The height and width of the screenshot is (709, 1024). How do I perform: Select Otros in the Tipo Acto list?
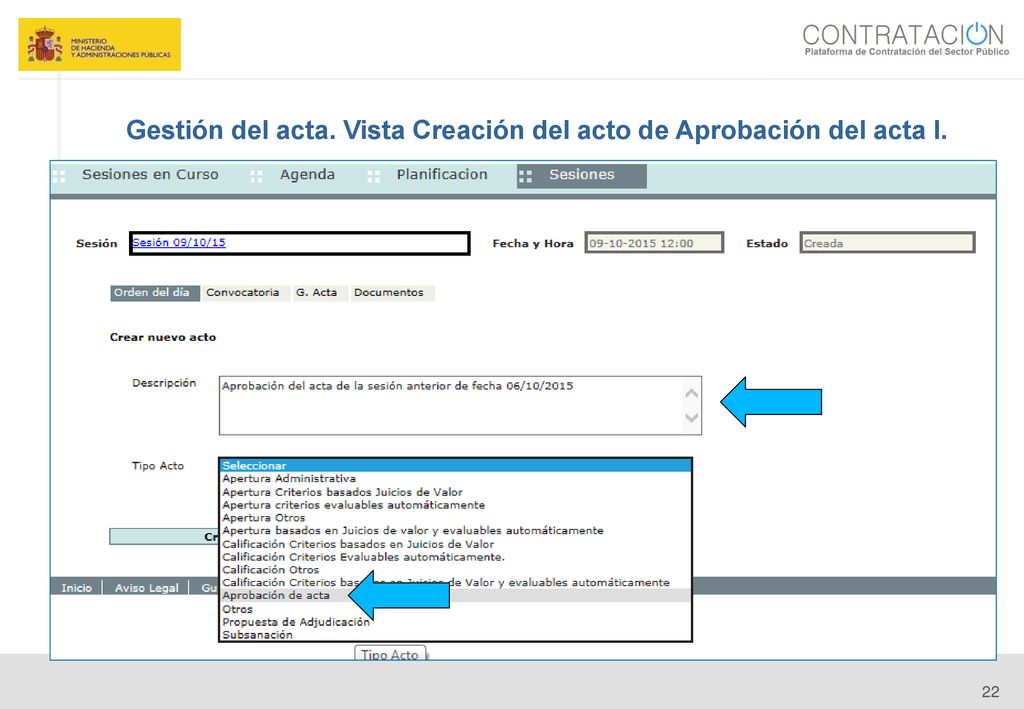[455, 609]
